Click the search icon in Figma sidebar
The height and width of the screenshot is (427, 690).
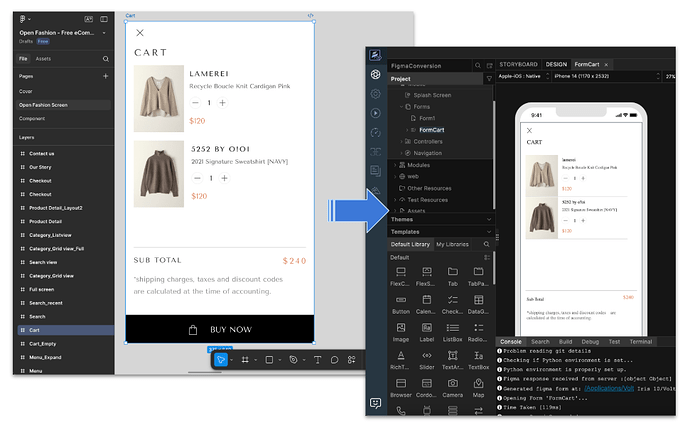point(106,59)
